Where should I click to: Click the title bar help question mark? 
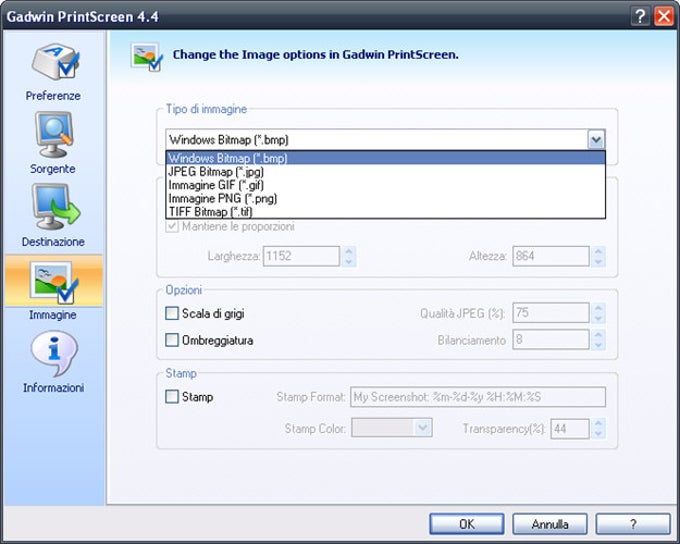pyautogui.click(x=640, y=16)
